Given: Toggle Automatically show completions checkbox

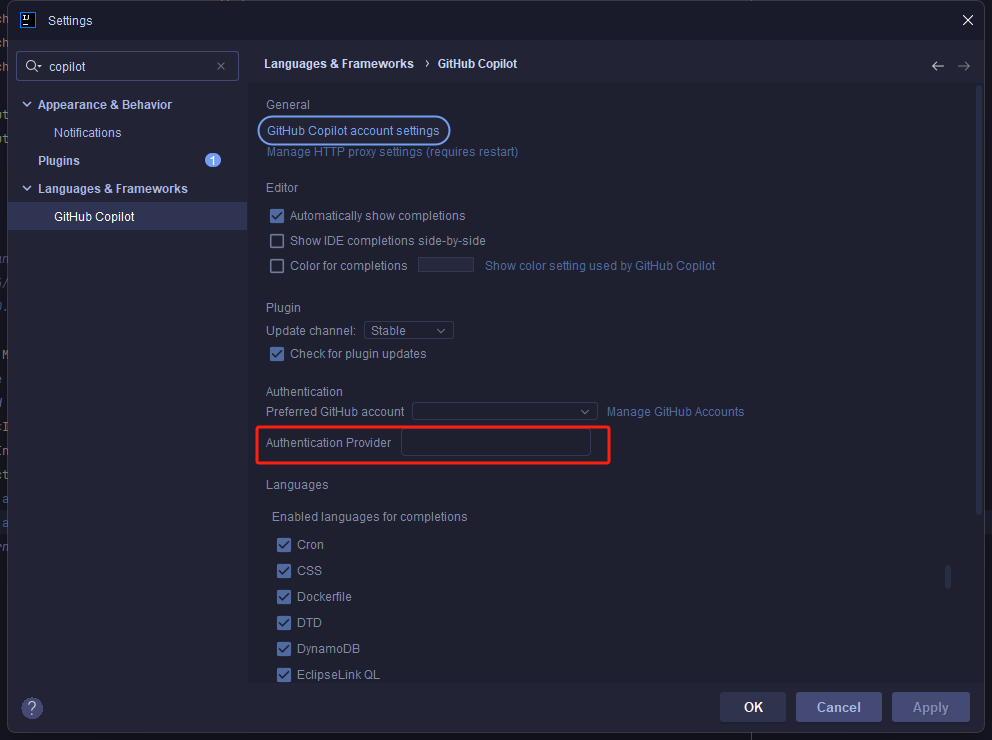Looking at the screenshot, I should 276,216.
